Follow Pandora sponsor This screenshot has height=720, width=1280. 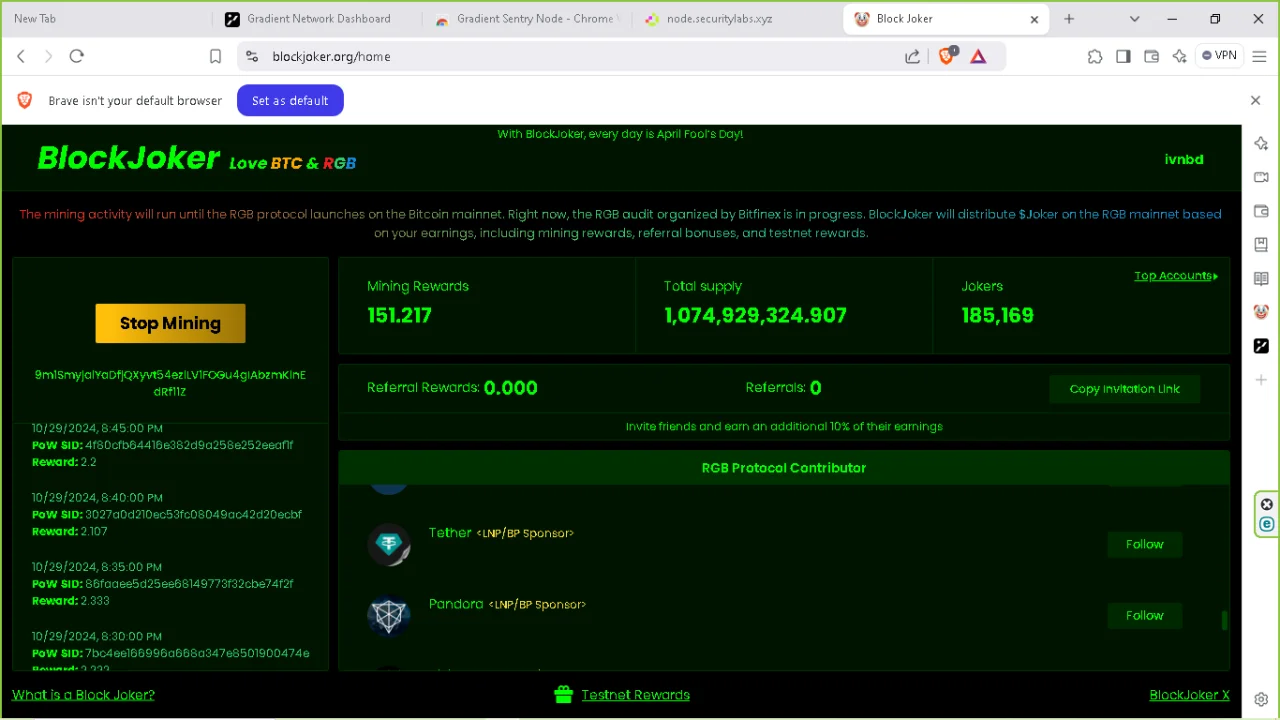(x=1145, y=615)
